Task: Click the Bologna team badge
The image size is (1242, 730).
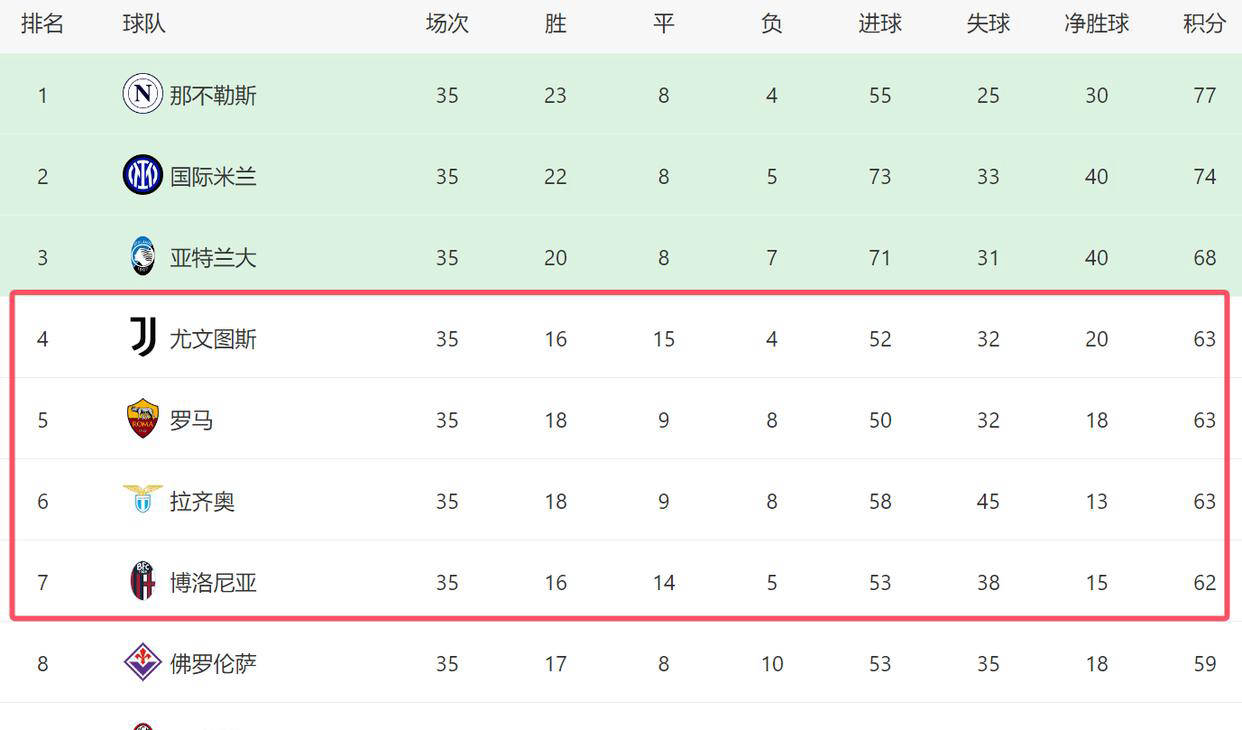Action: pos(142,581)
